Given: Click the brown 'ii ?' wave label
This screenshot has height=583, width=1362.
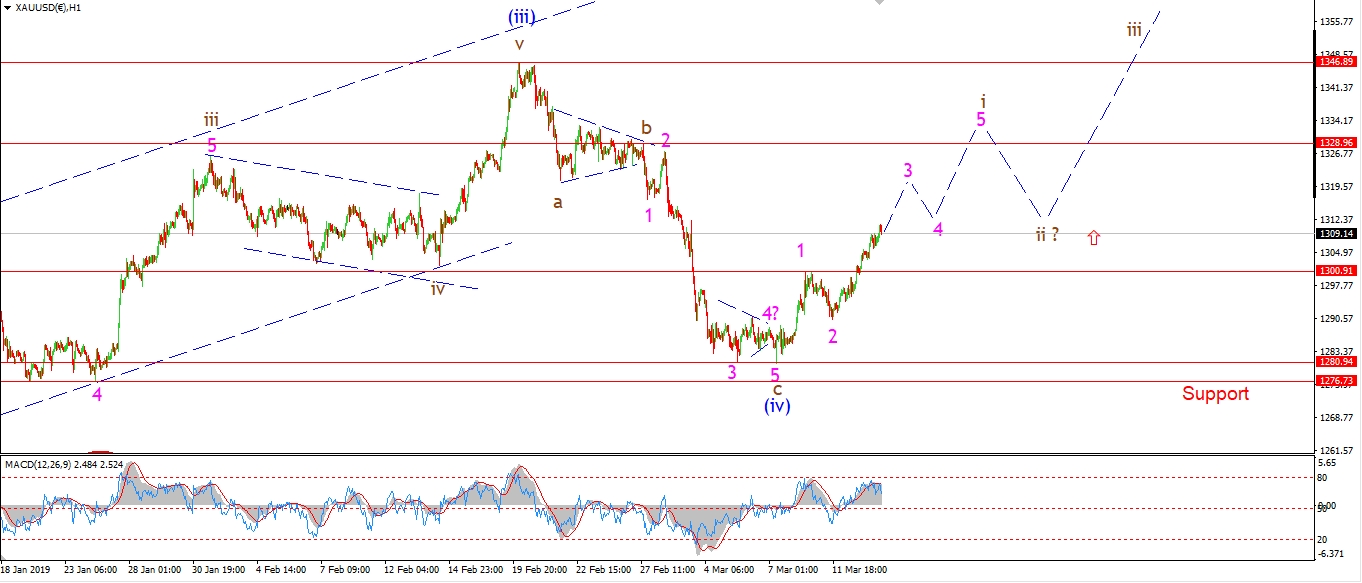Looking at the screenshot, I should point(1046,235).
